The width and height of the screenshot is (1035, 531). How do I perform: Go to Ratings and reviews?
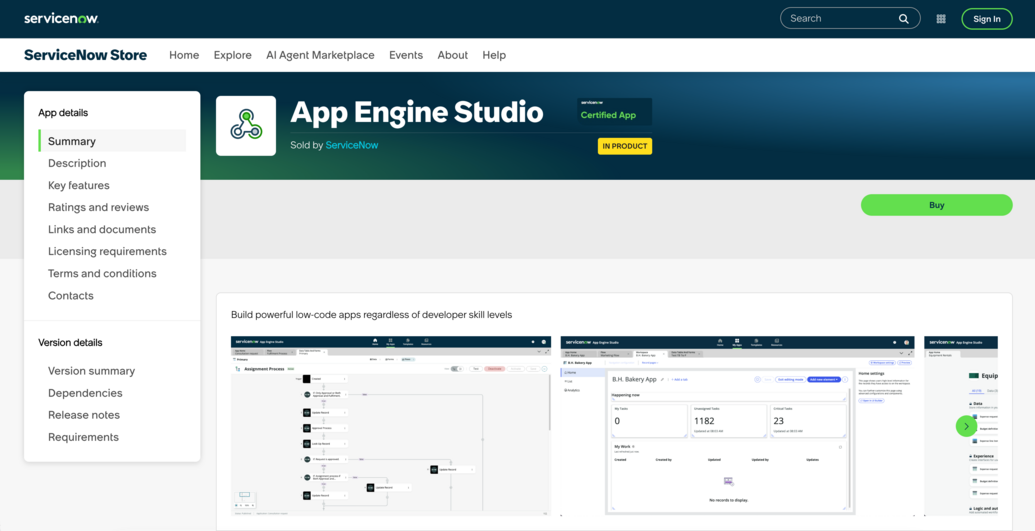pos(98,207)
